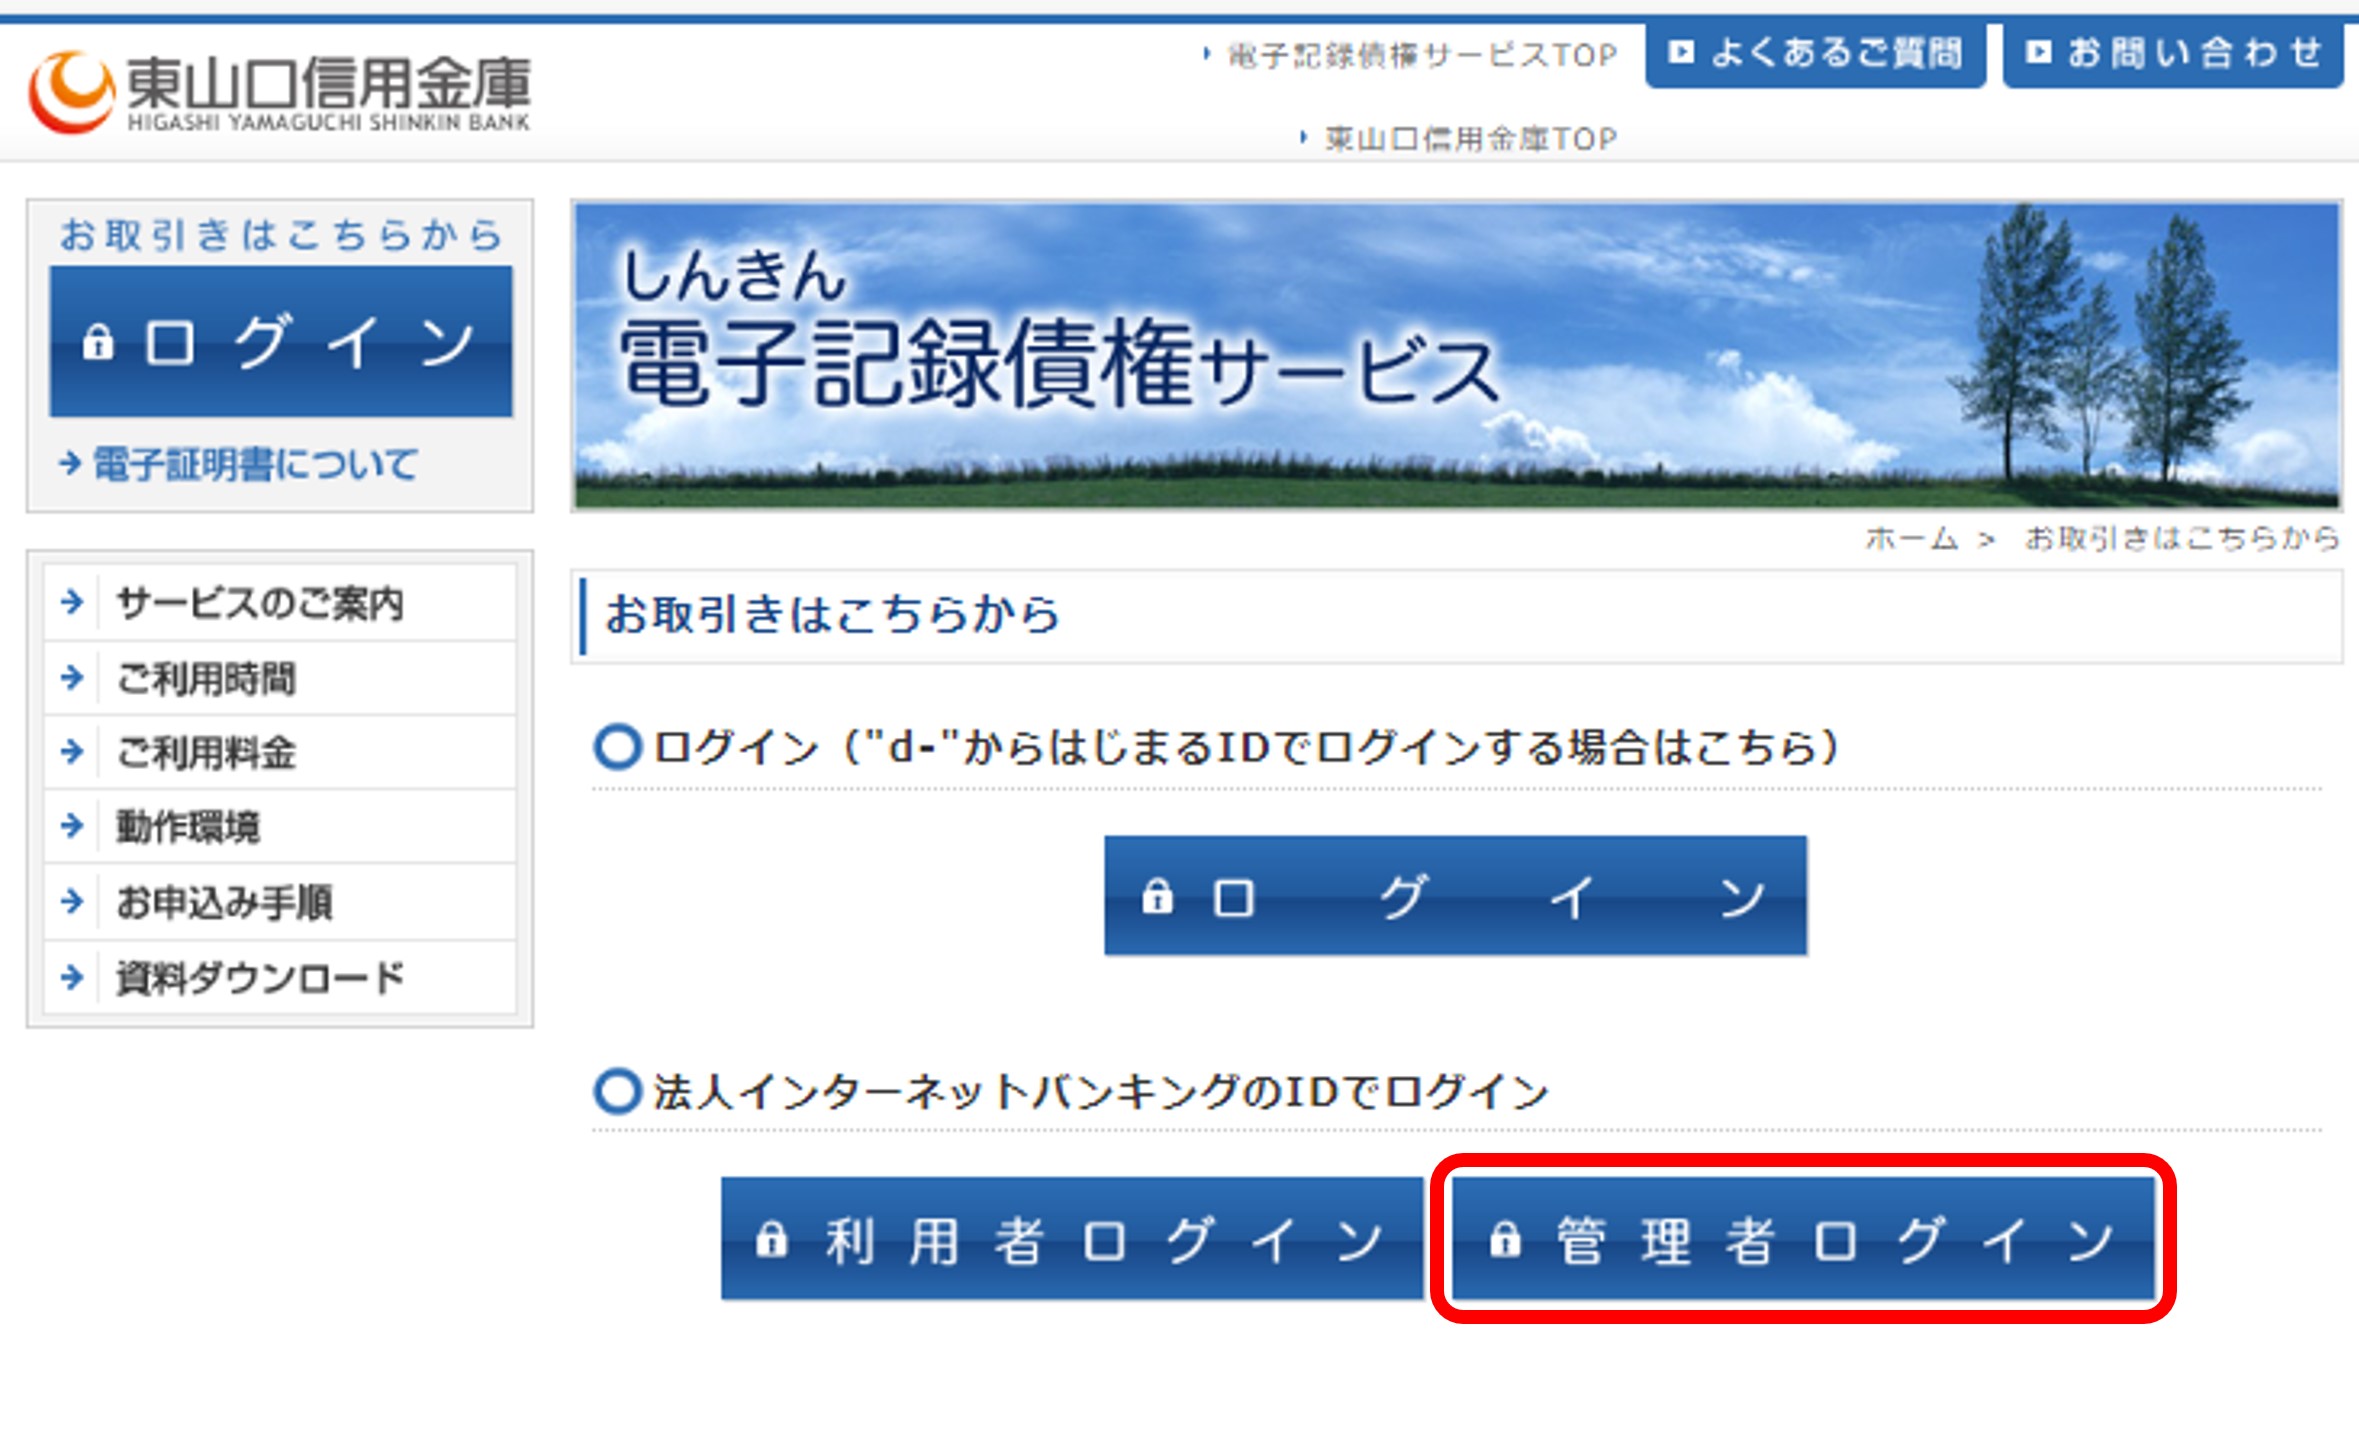Open the お問い合わせ tab
2359x1435 pixels.
pos(2172,54)
